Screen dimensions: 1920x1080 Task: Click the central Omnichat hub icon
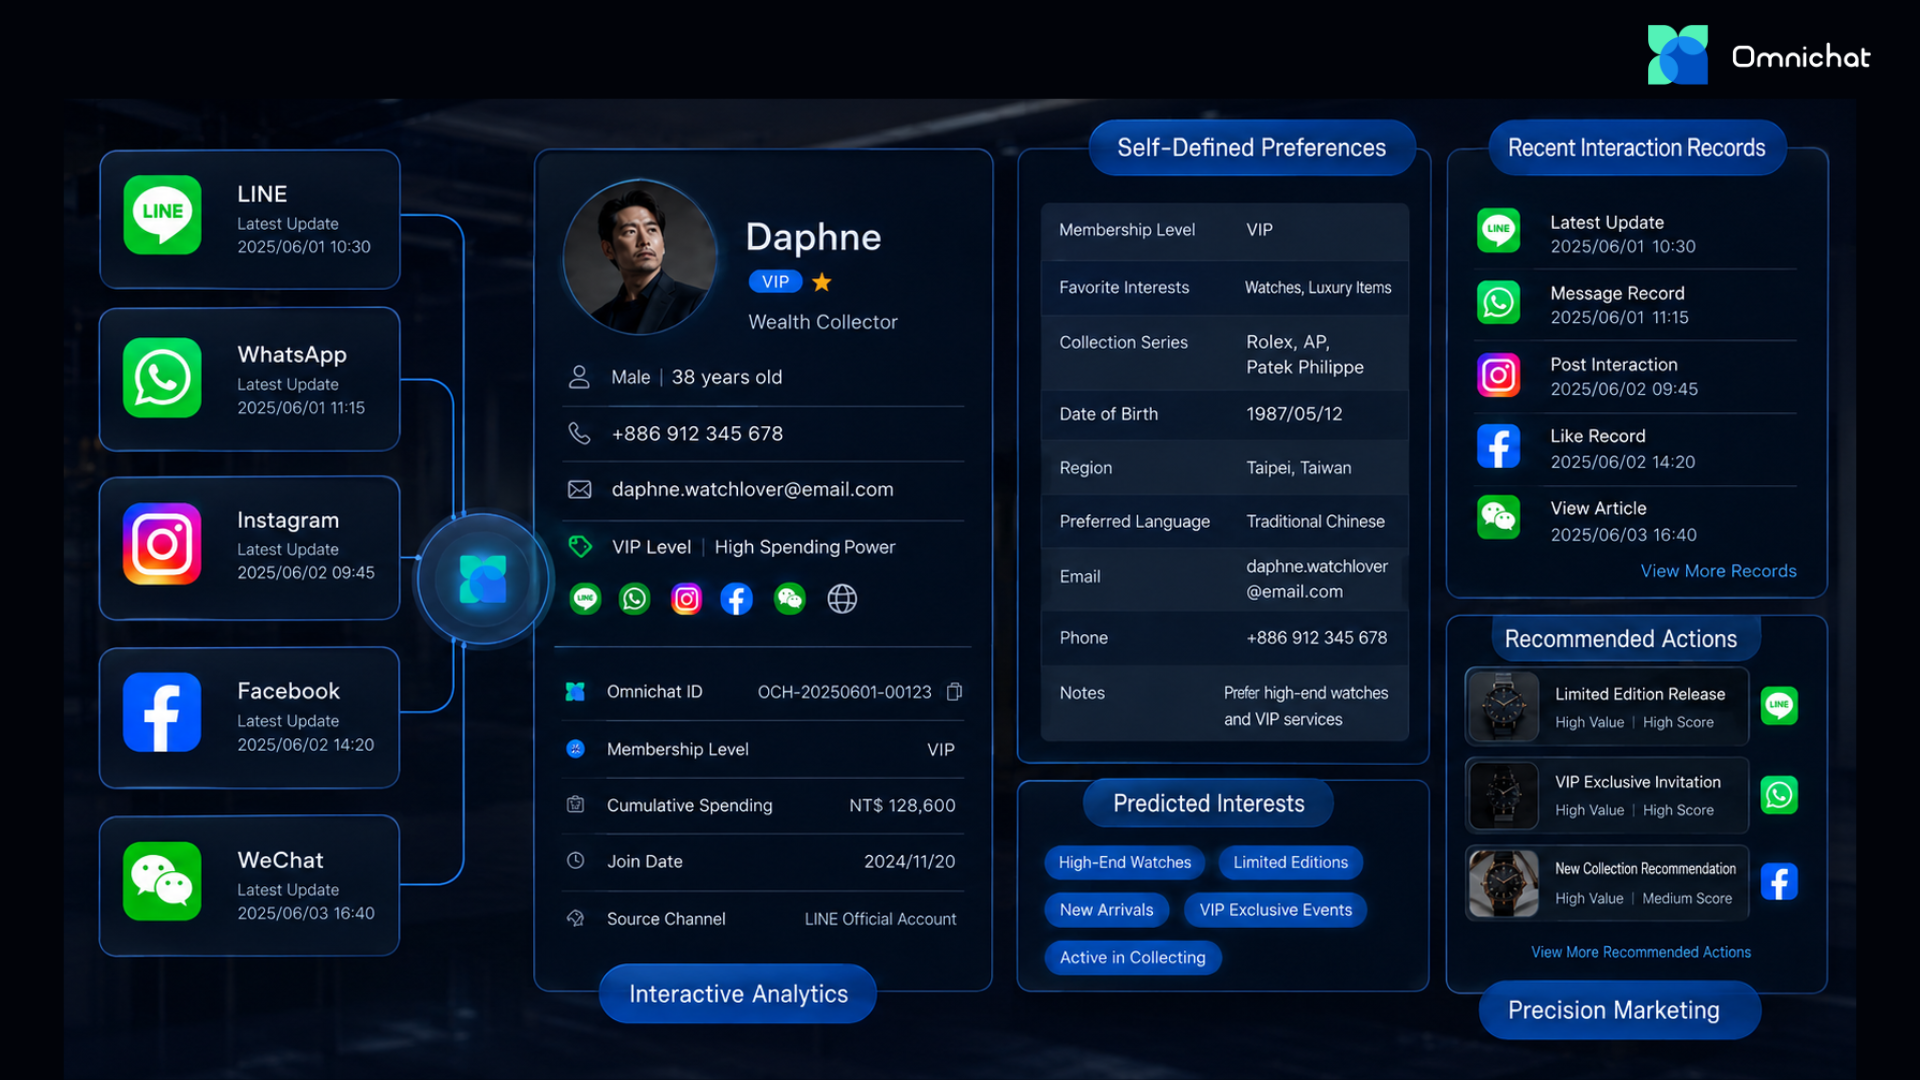click(483, 580)
